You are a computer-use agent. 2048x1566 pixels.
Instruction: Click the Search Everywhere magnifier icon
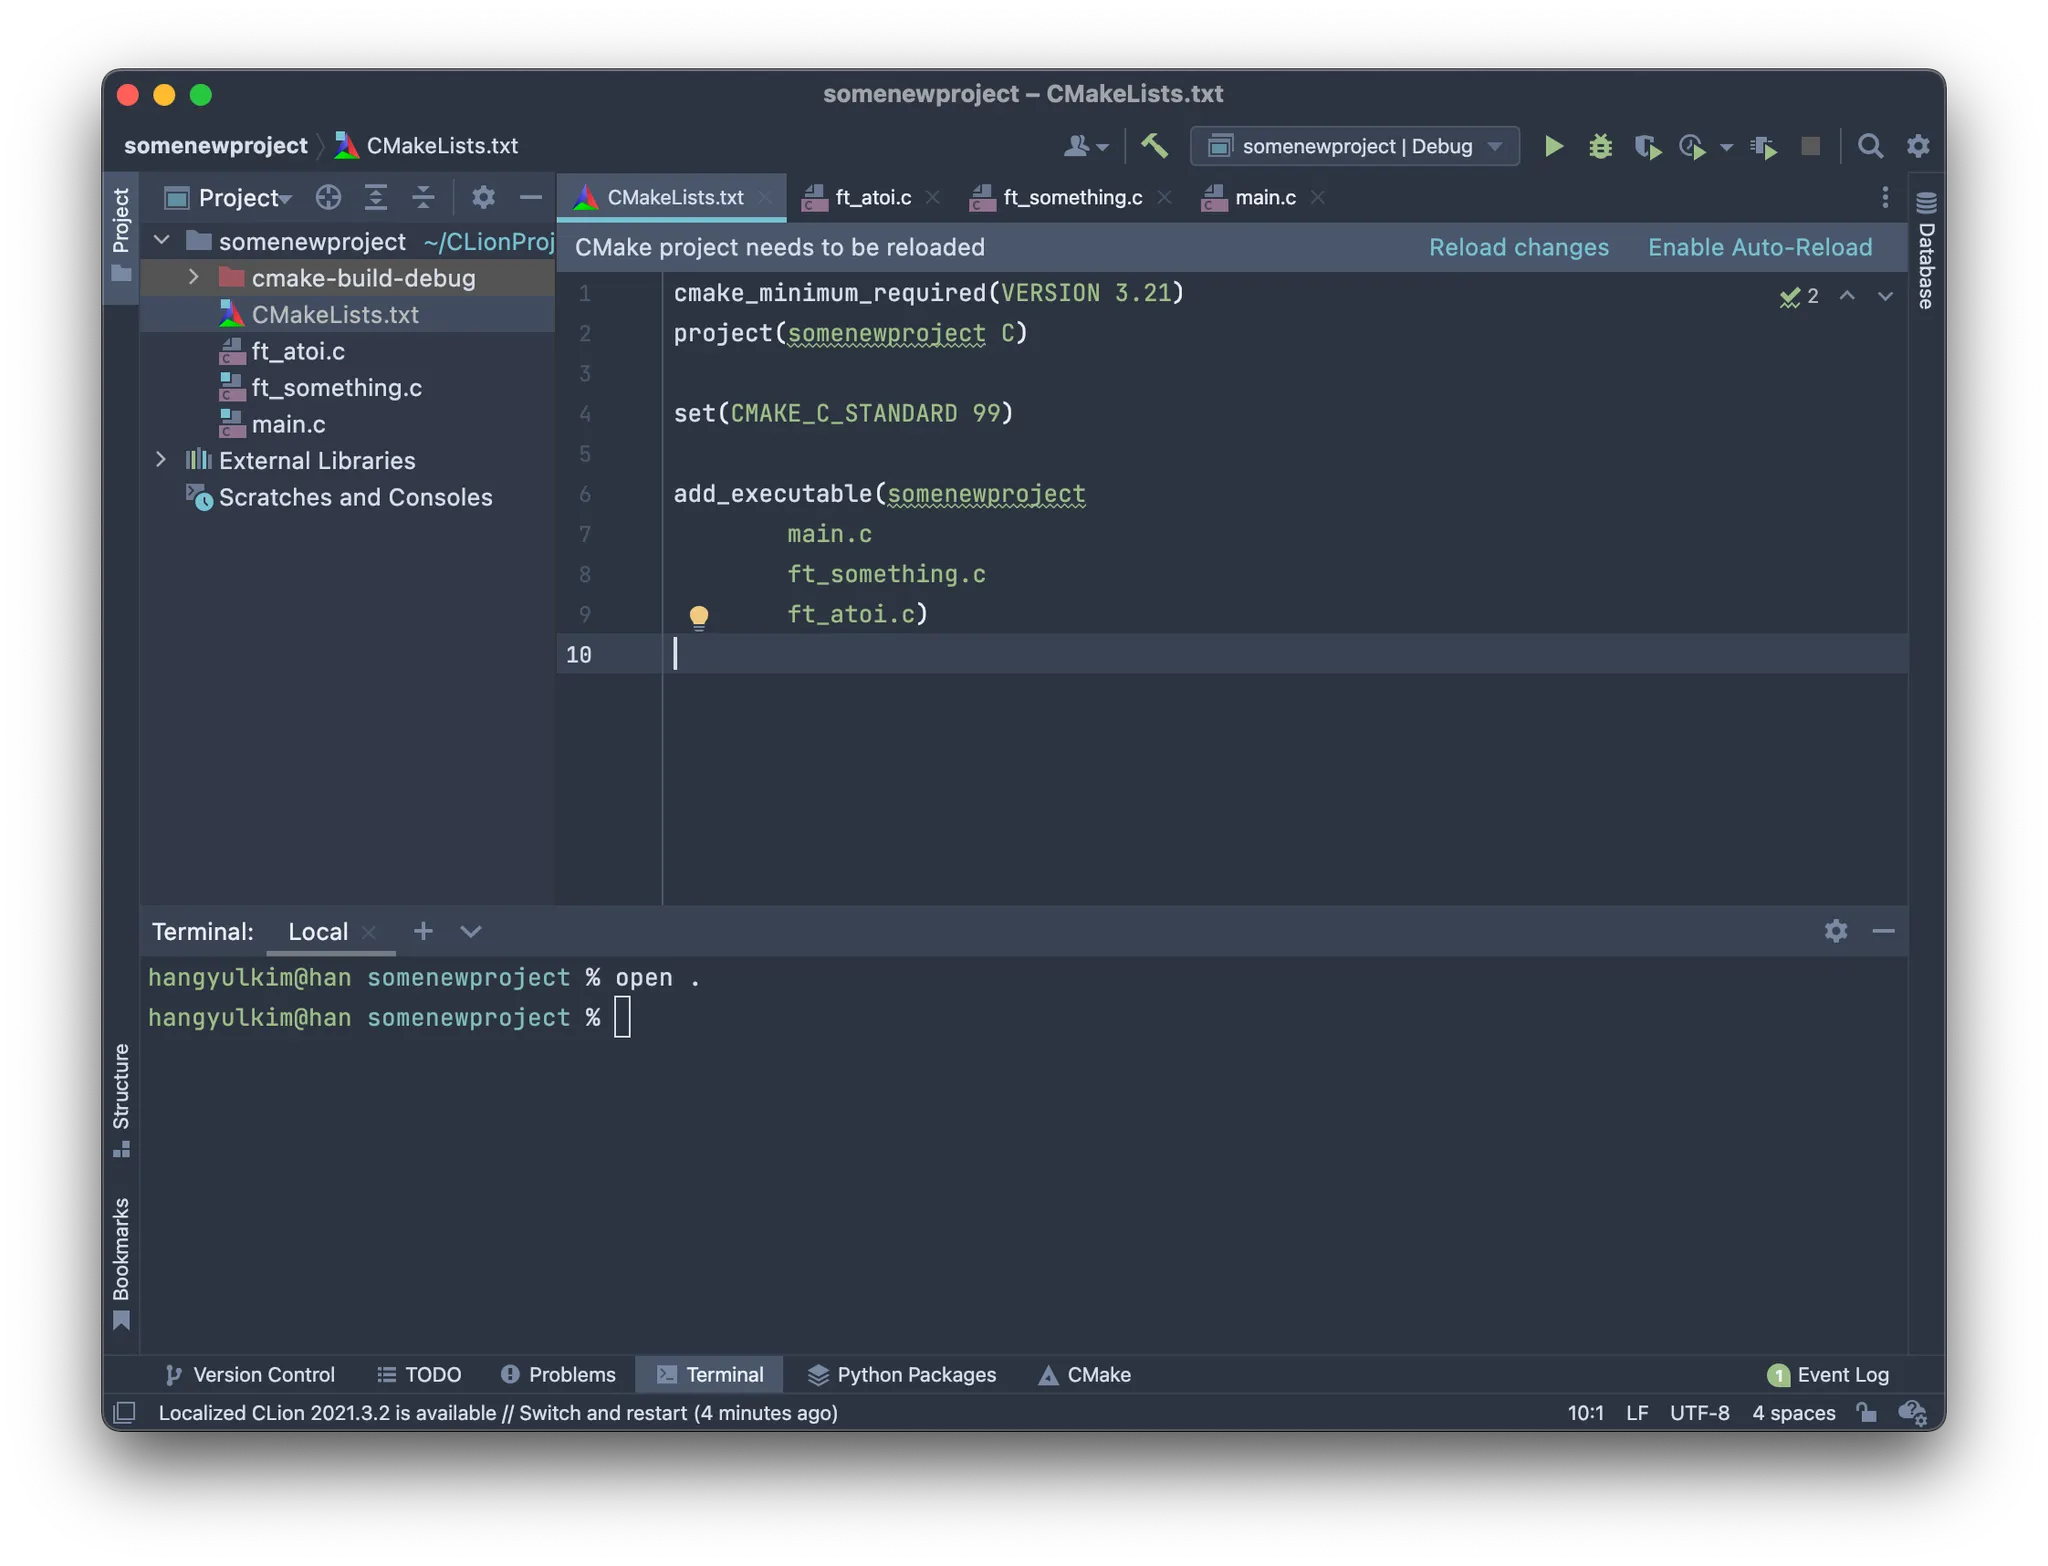(x=1870, y=146)
